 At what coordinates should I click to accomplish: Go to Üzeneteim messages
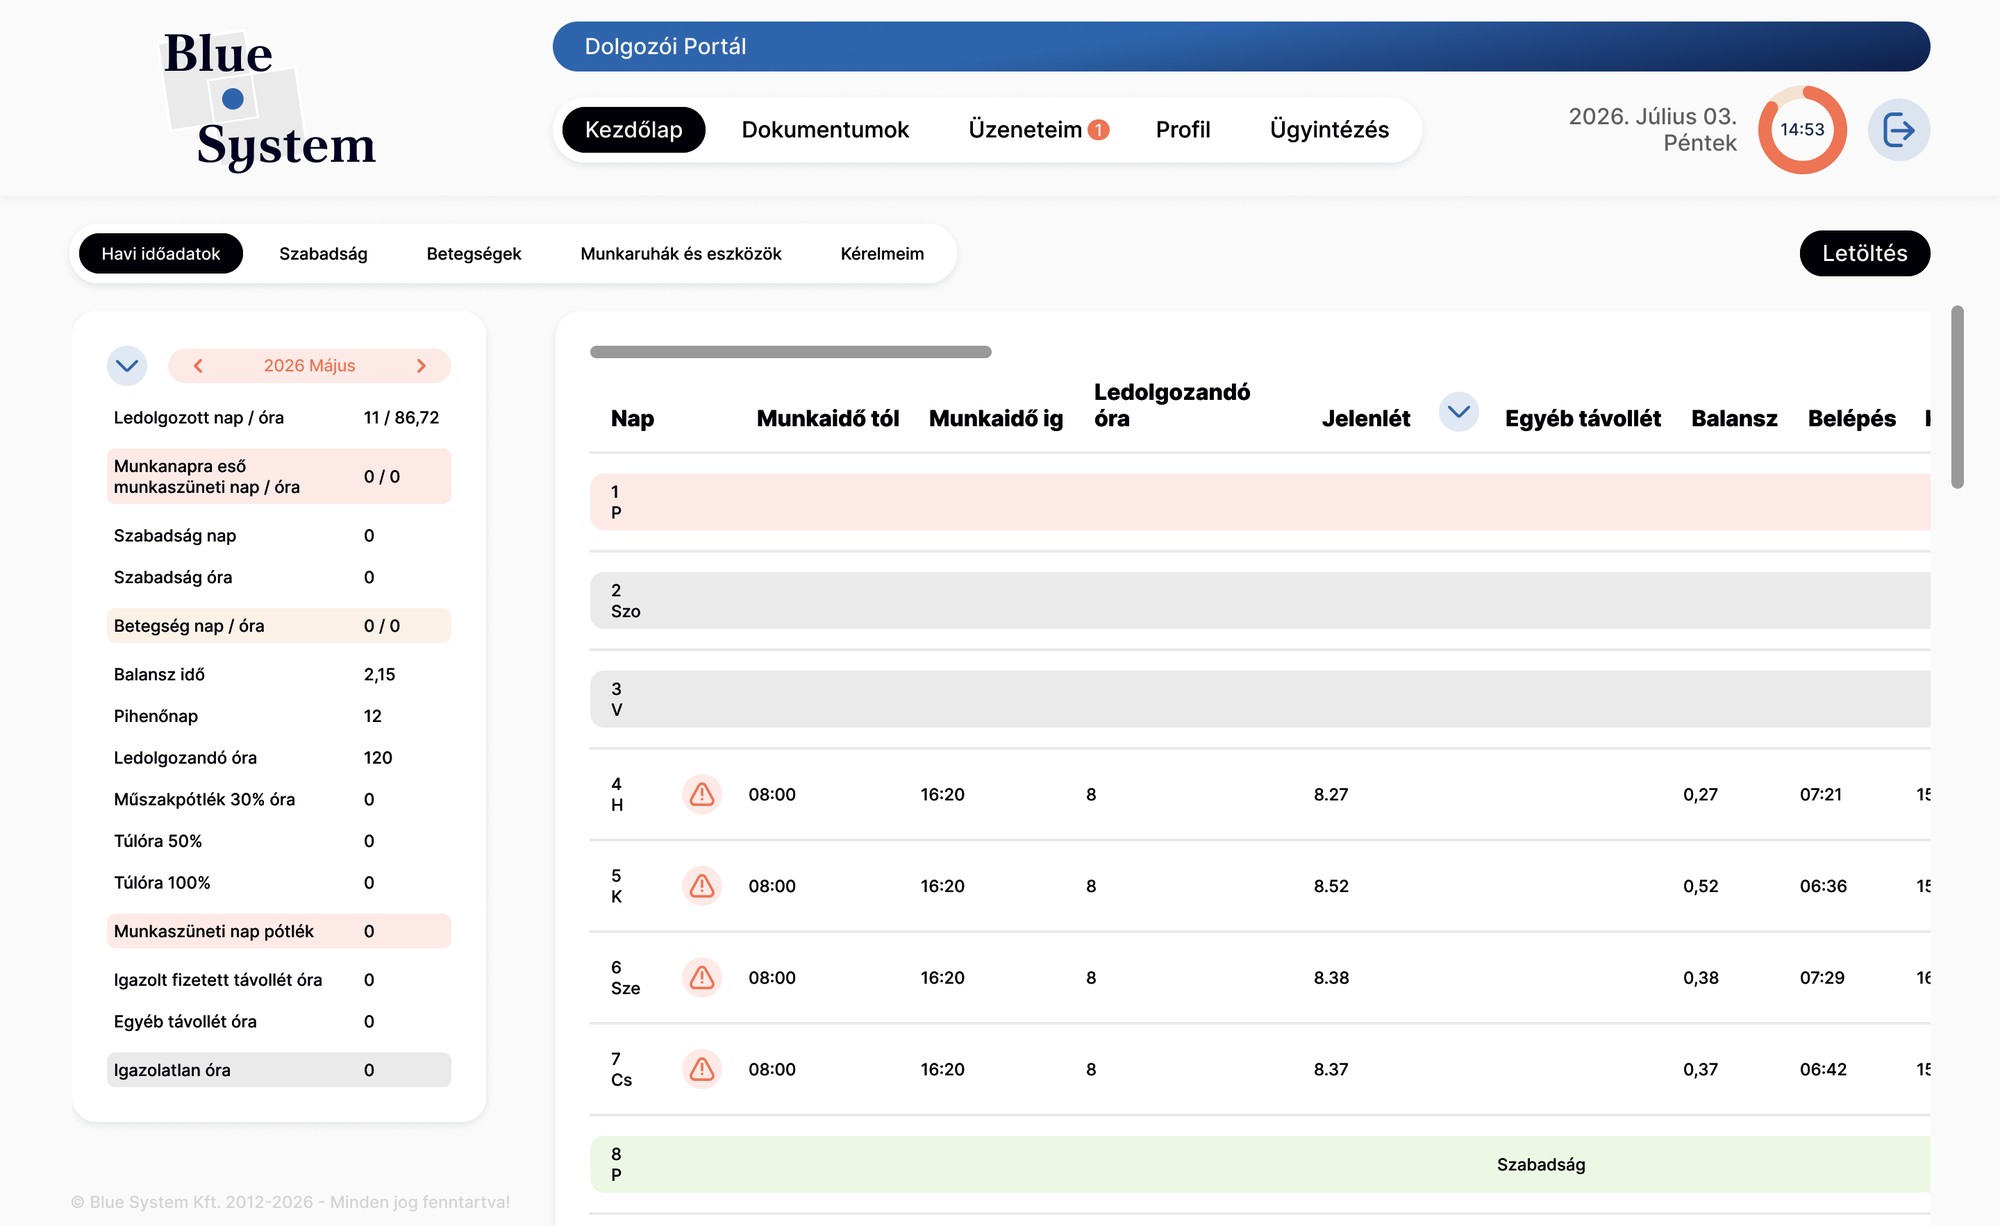[x=1025, y=130]
